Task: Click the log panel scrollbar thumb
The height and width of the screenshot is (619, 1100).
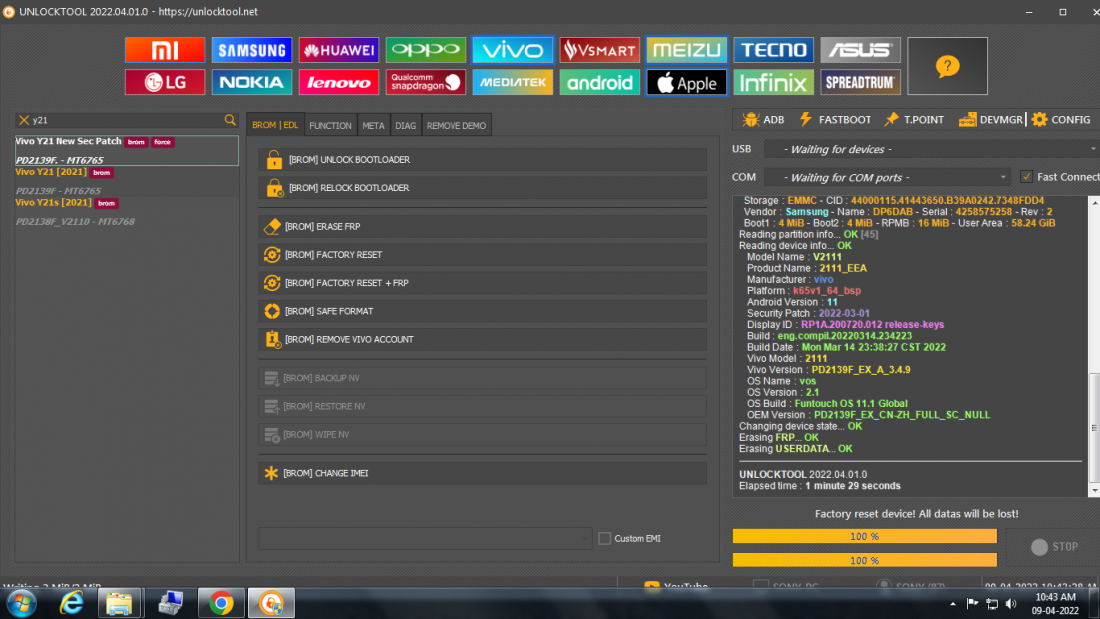Action: 1094,427
